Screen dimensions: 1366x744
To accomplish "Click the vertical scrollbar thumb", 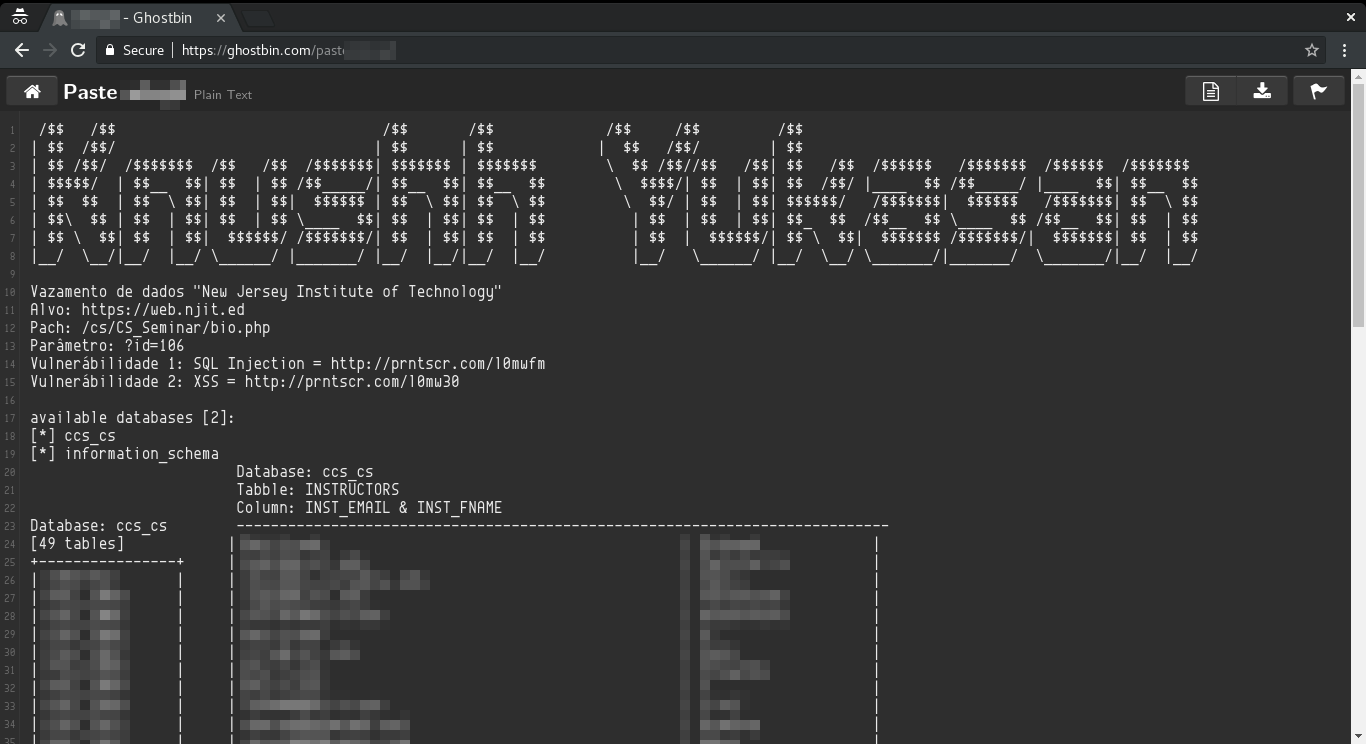I will click(x=1358, y=205).
